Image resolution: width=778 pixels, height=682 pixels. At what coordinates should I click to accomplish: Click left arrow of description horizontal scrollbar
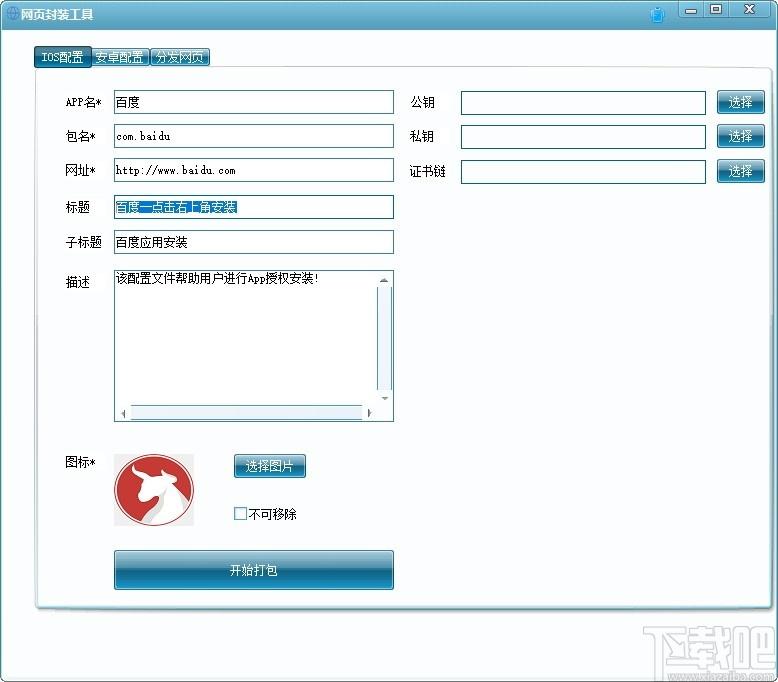pyautogui.click(x=123, y=413)
